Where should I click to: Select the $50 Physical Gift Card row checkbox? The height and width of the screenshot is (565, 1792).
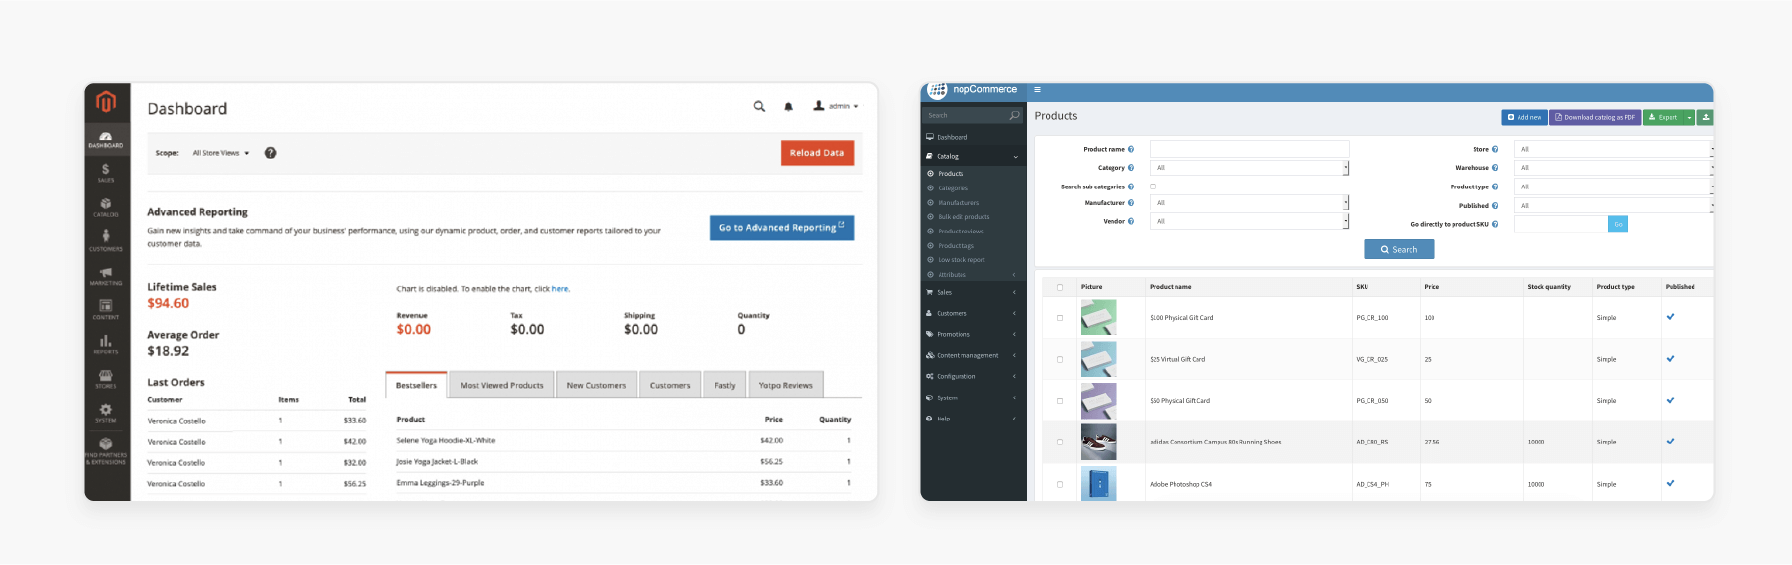coord(1060,401)
